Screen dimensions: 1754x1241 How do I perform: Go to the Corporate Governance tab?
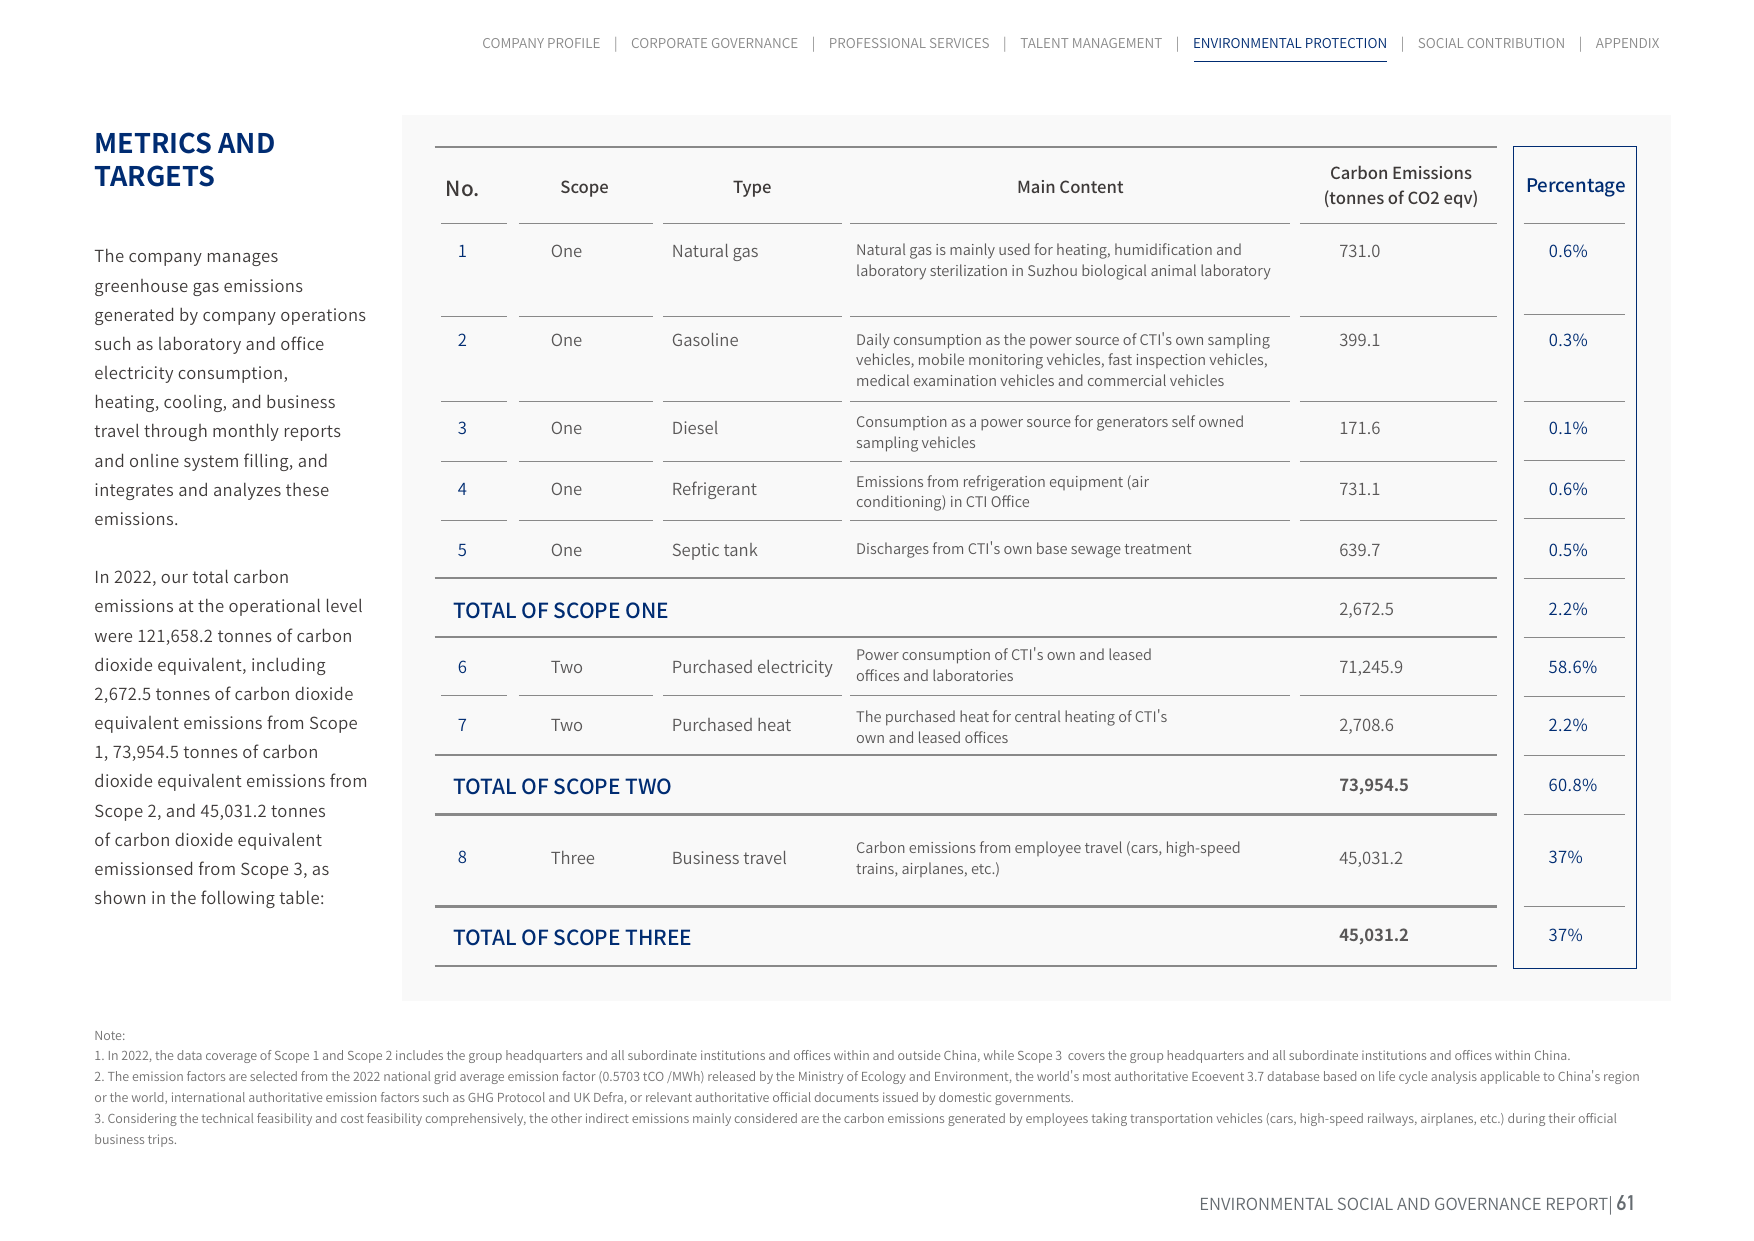click(714, 43)
